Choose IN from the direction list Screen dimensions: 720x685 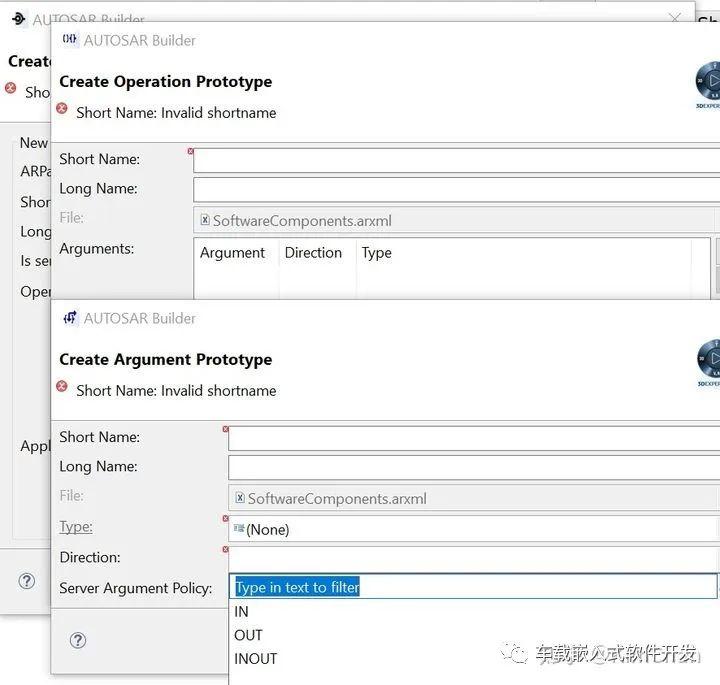pyautogui.click(x=241, y=612)
